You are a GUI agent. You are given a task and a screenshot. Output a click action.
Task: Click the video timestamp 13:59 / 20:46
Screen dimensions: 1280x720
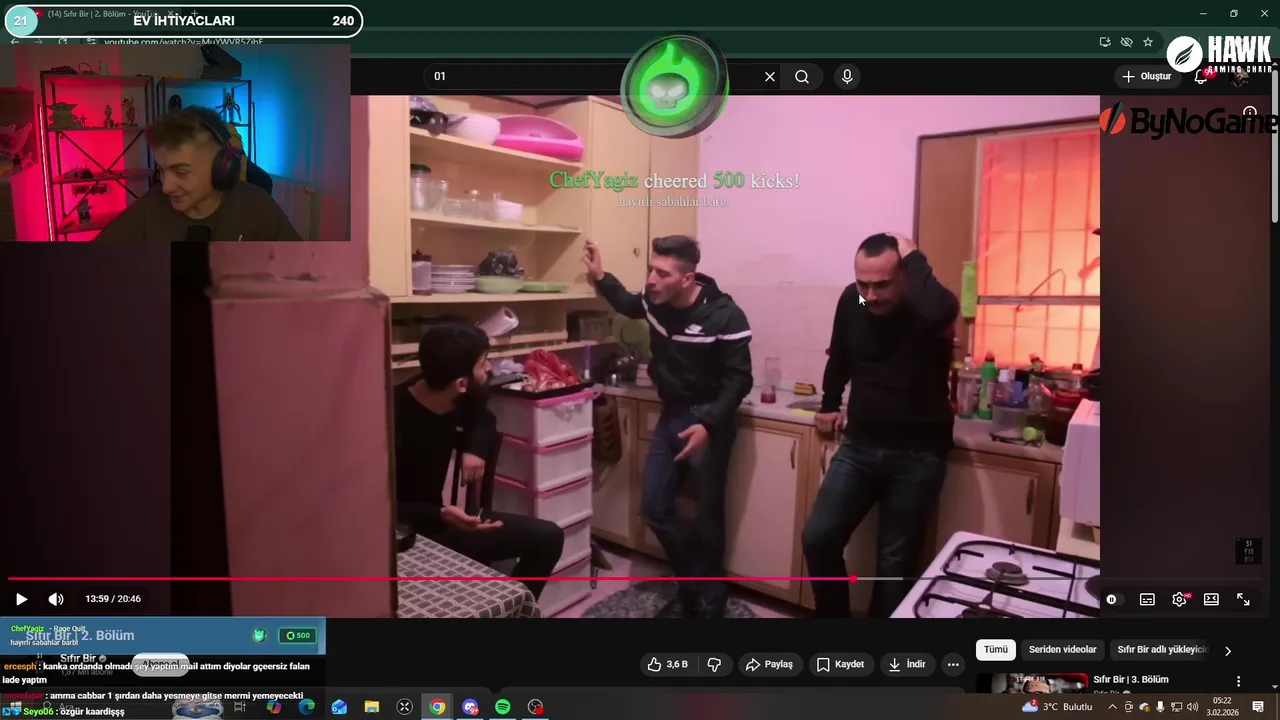point(113,599)
